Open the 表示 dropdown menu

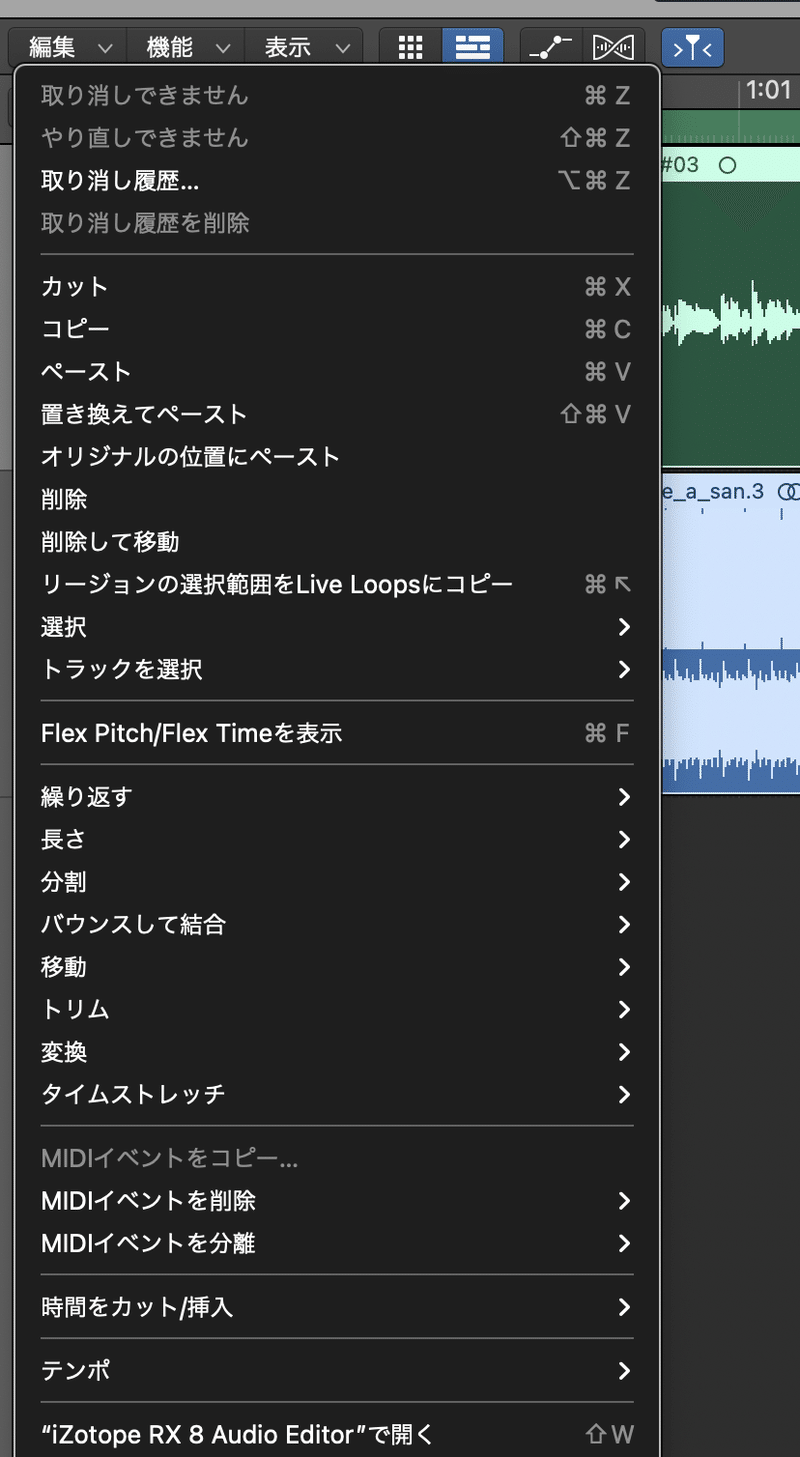[x=307, y=47]
